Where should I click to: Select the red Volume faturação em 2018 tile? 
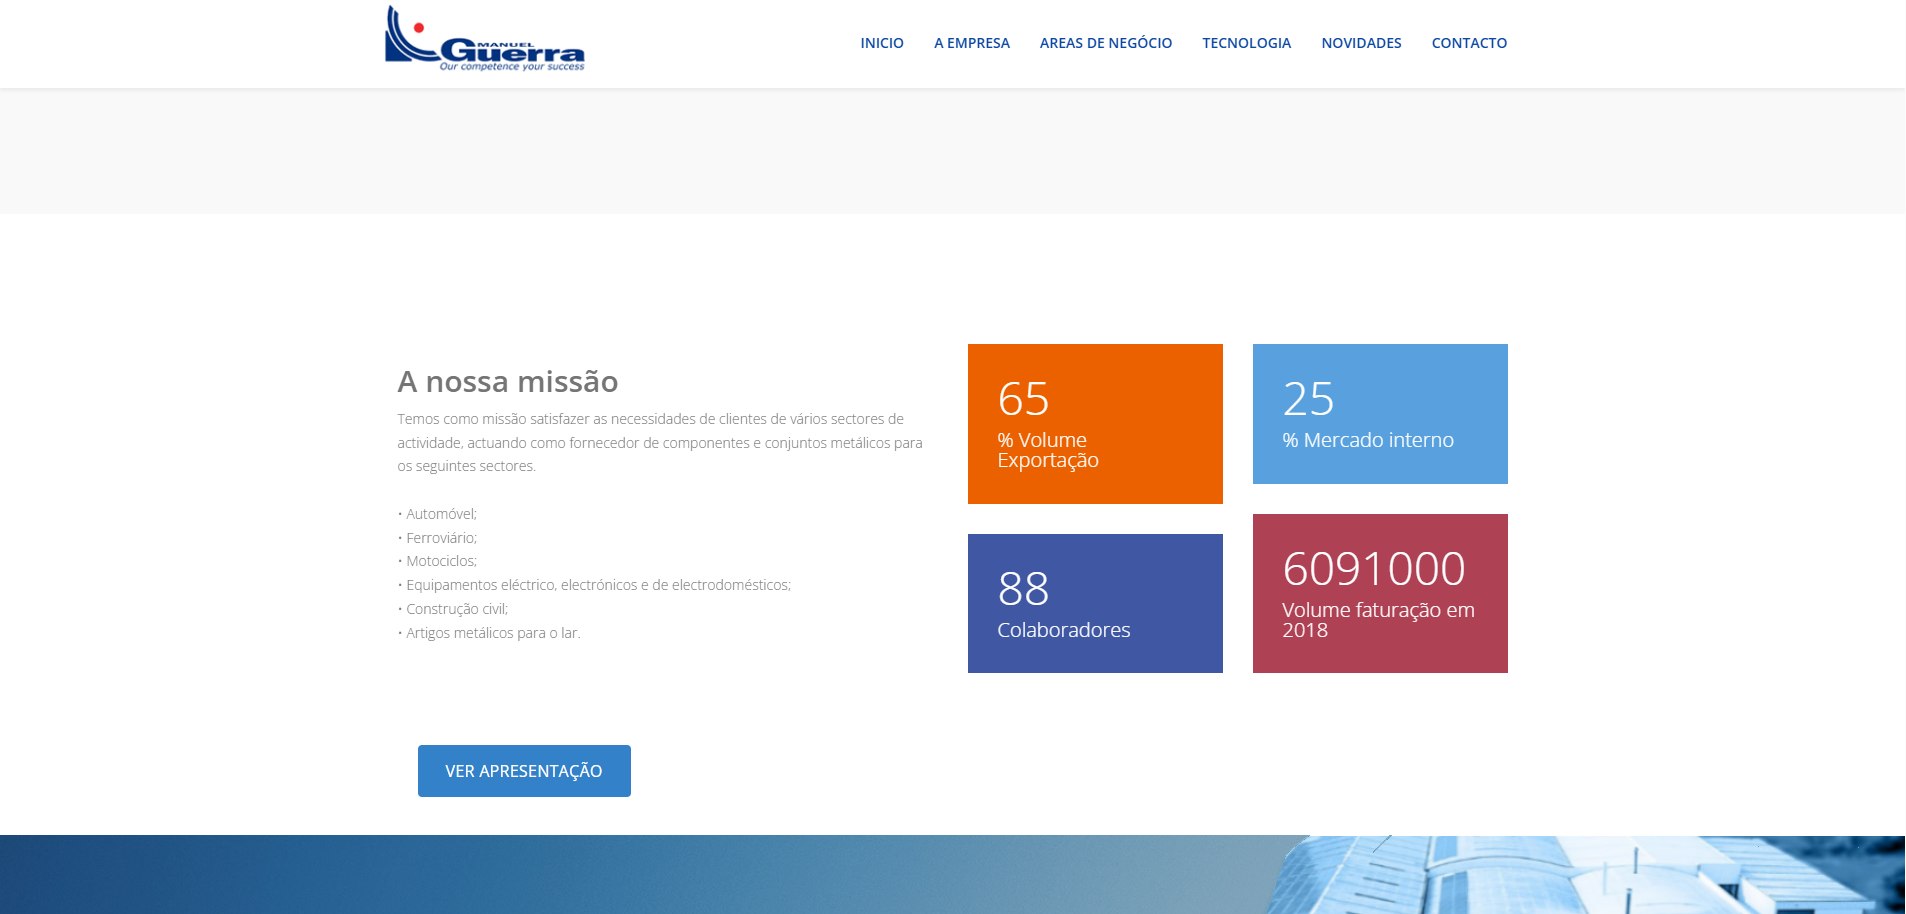point(1379,593)
